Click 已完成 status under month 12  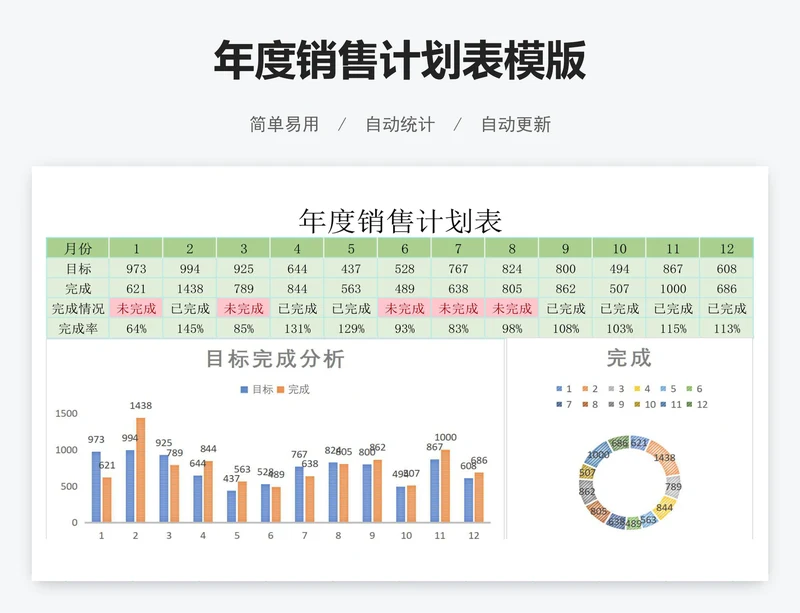[x=727, y=308]
